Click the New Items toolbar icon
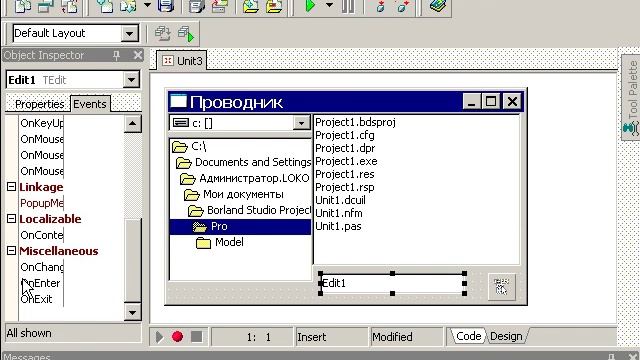The image size is (640, 360). click(x=105, y=6)
